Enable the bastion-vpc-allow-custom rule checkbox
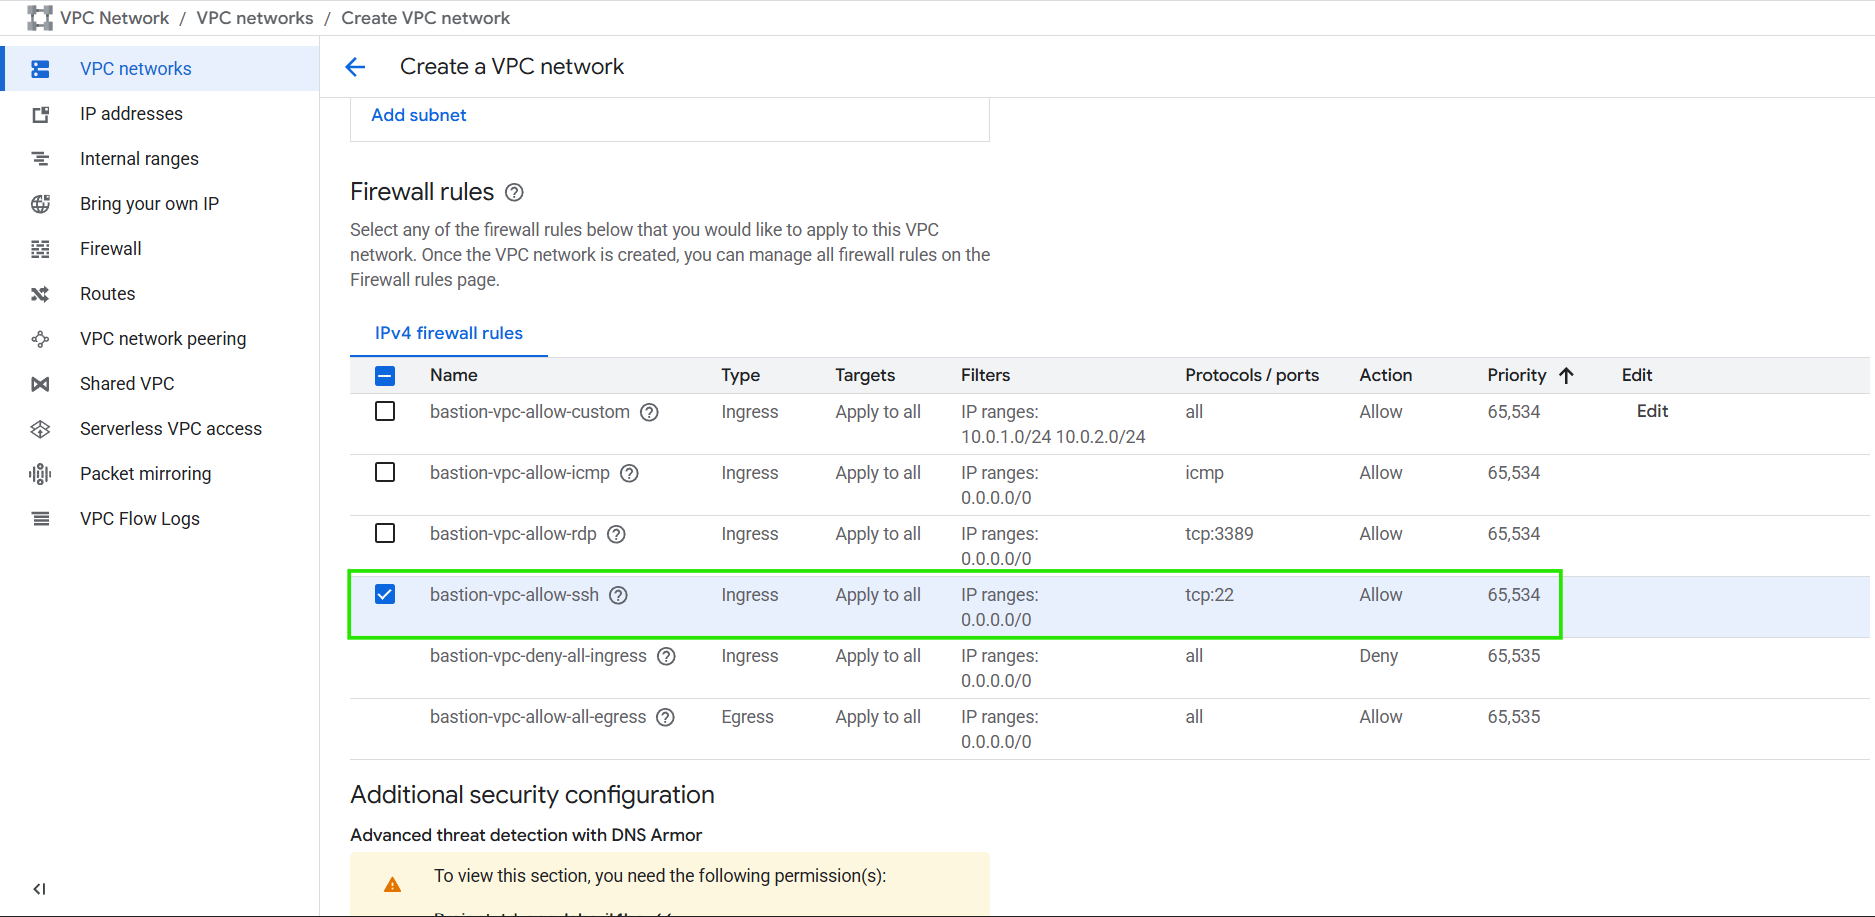This screenshot has width=1875, height=917. 385,411
